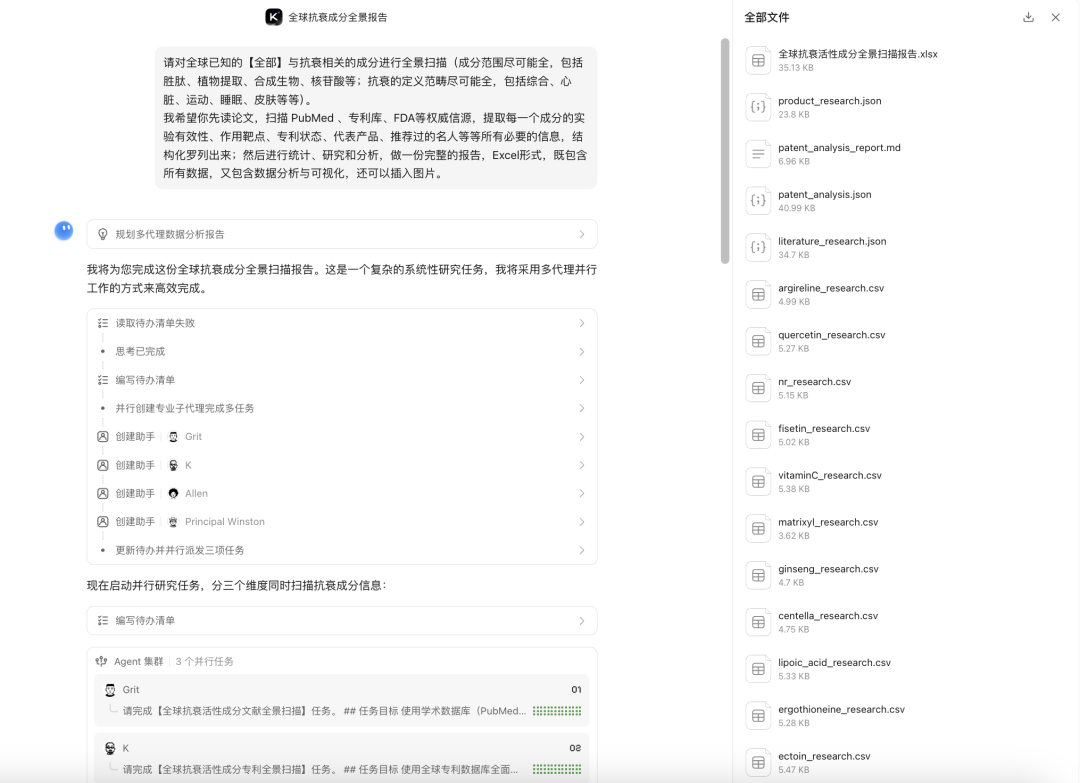Click the checklist icon beside 读取待办清单失败

point(103,323)
